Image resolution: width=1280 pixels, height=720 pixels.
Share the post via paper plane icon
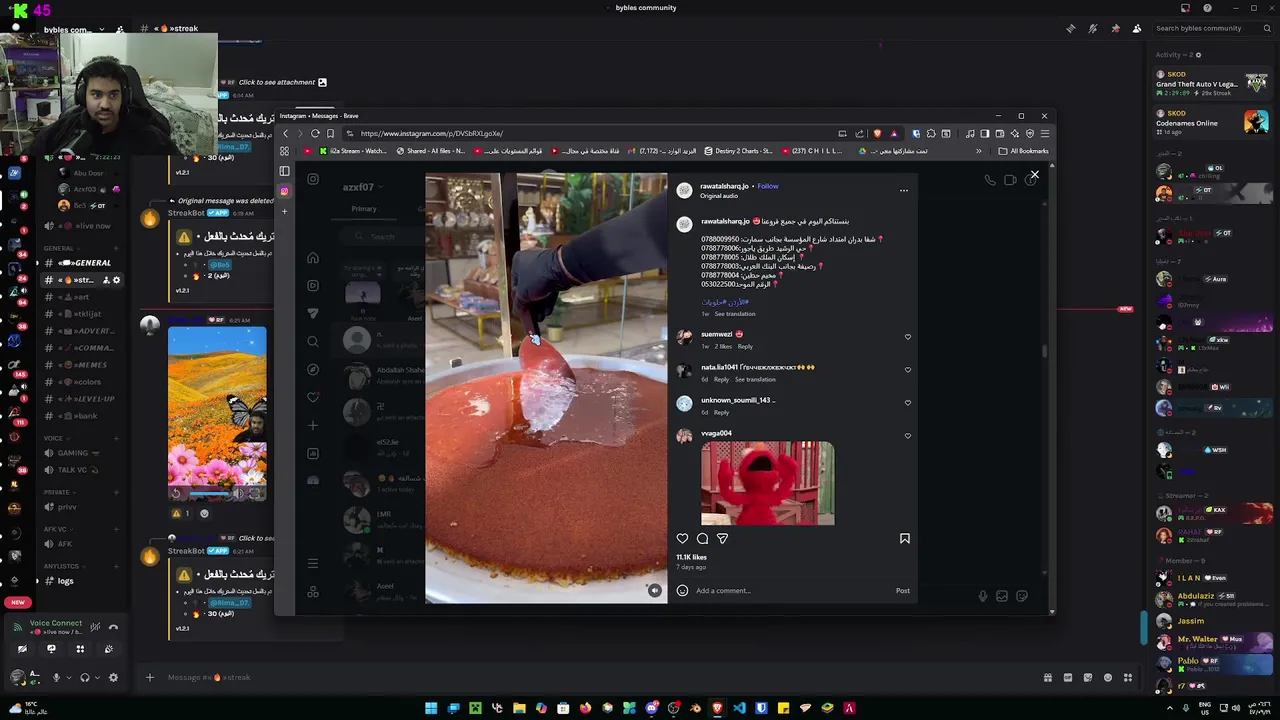point(722,538)
